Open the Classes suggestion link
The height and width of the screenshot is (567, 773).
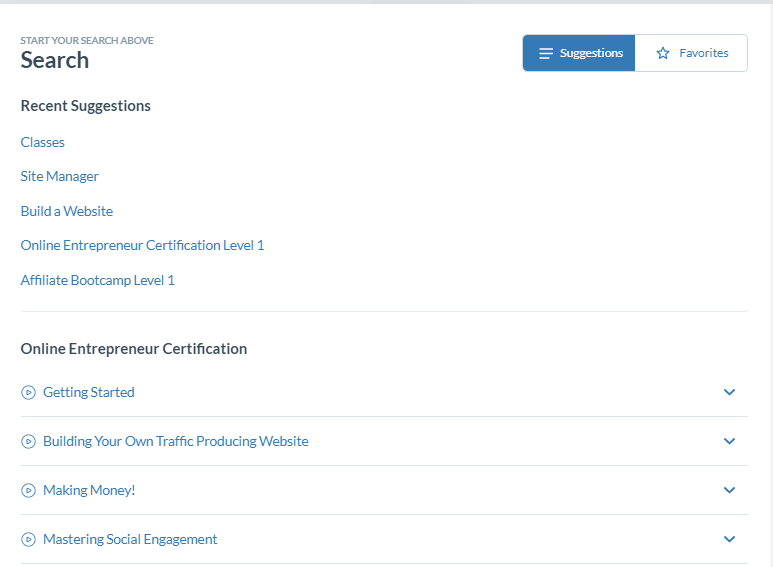coord(42,142)
